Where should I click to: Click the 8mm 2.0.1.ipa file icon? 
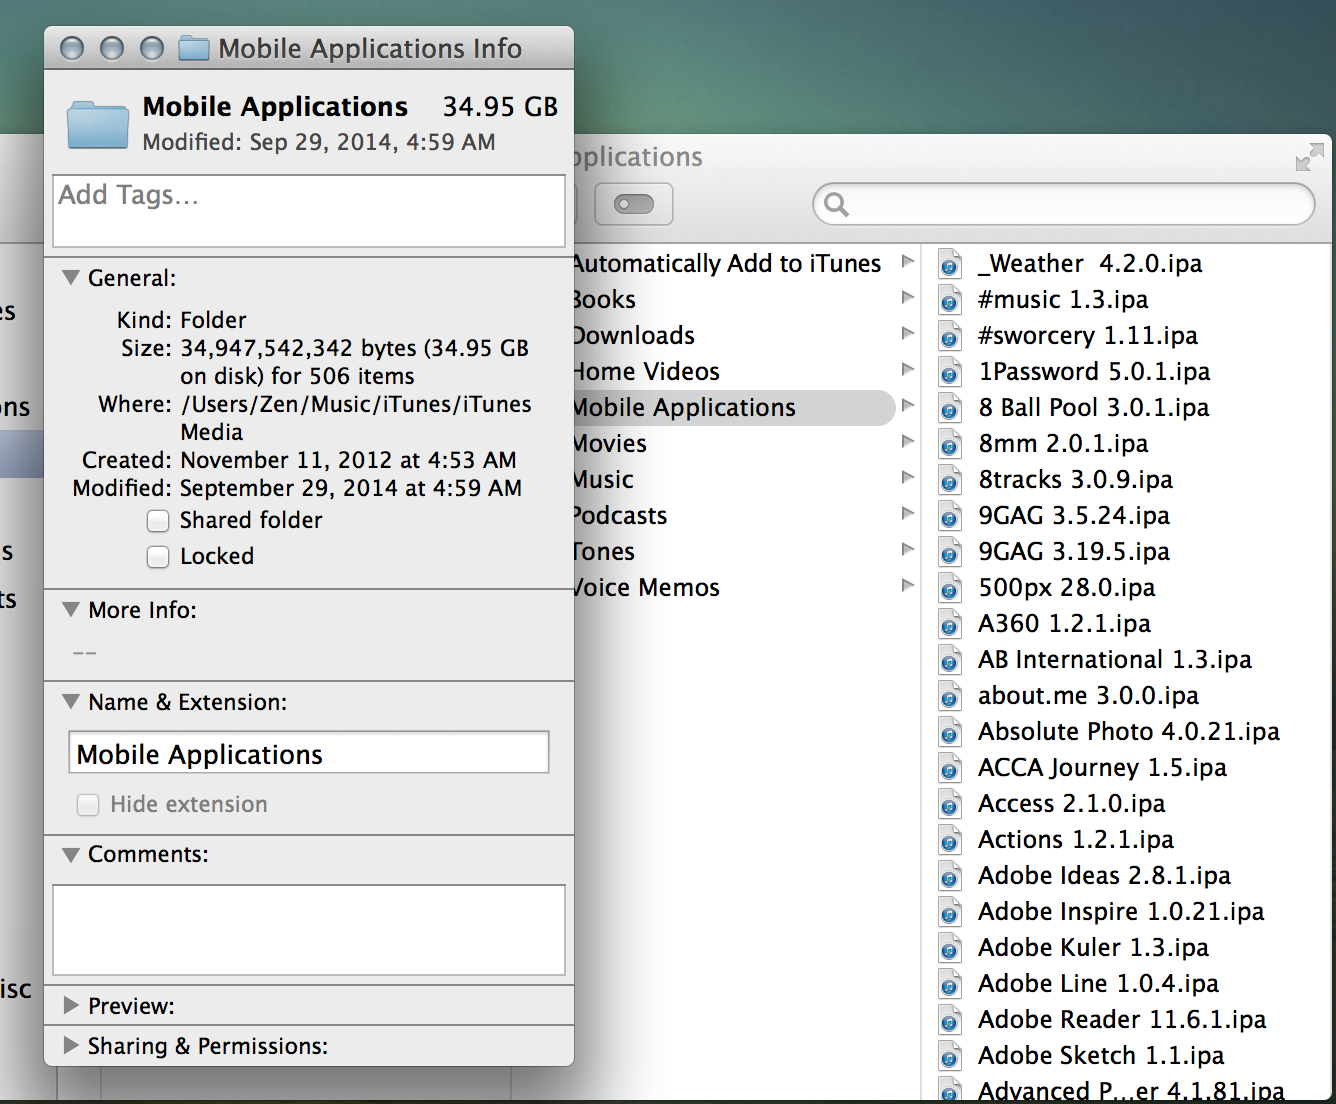pyautogui.click(x=949, y=445)
